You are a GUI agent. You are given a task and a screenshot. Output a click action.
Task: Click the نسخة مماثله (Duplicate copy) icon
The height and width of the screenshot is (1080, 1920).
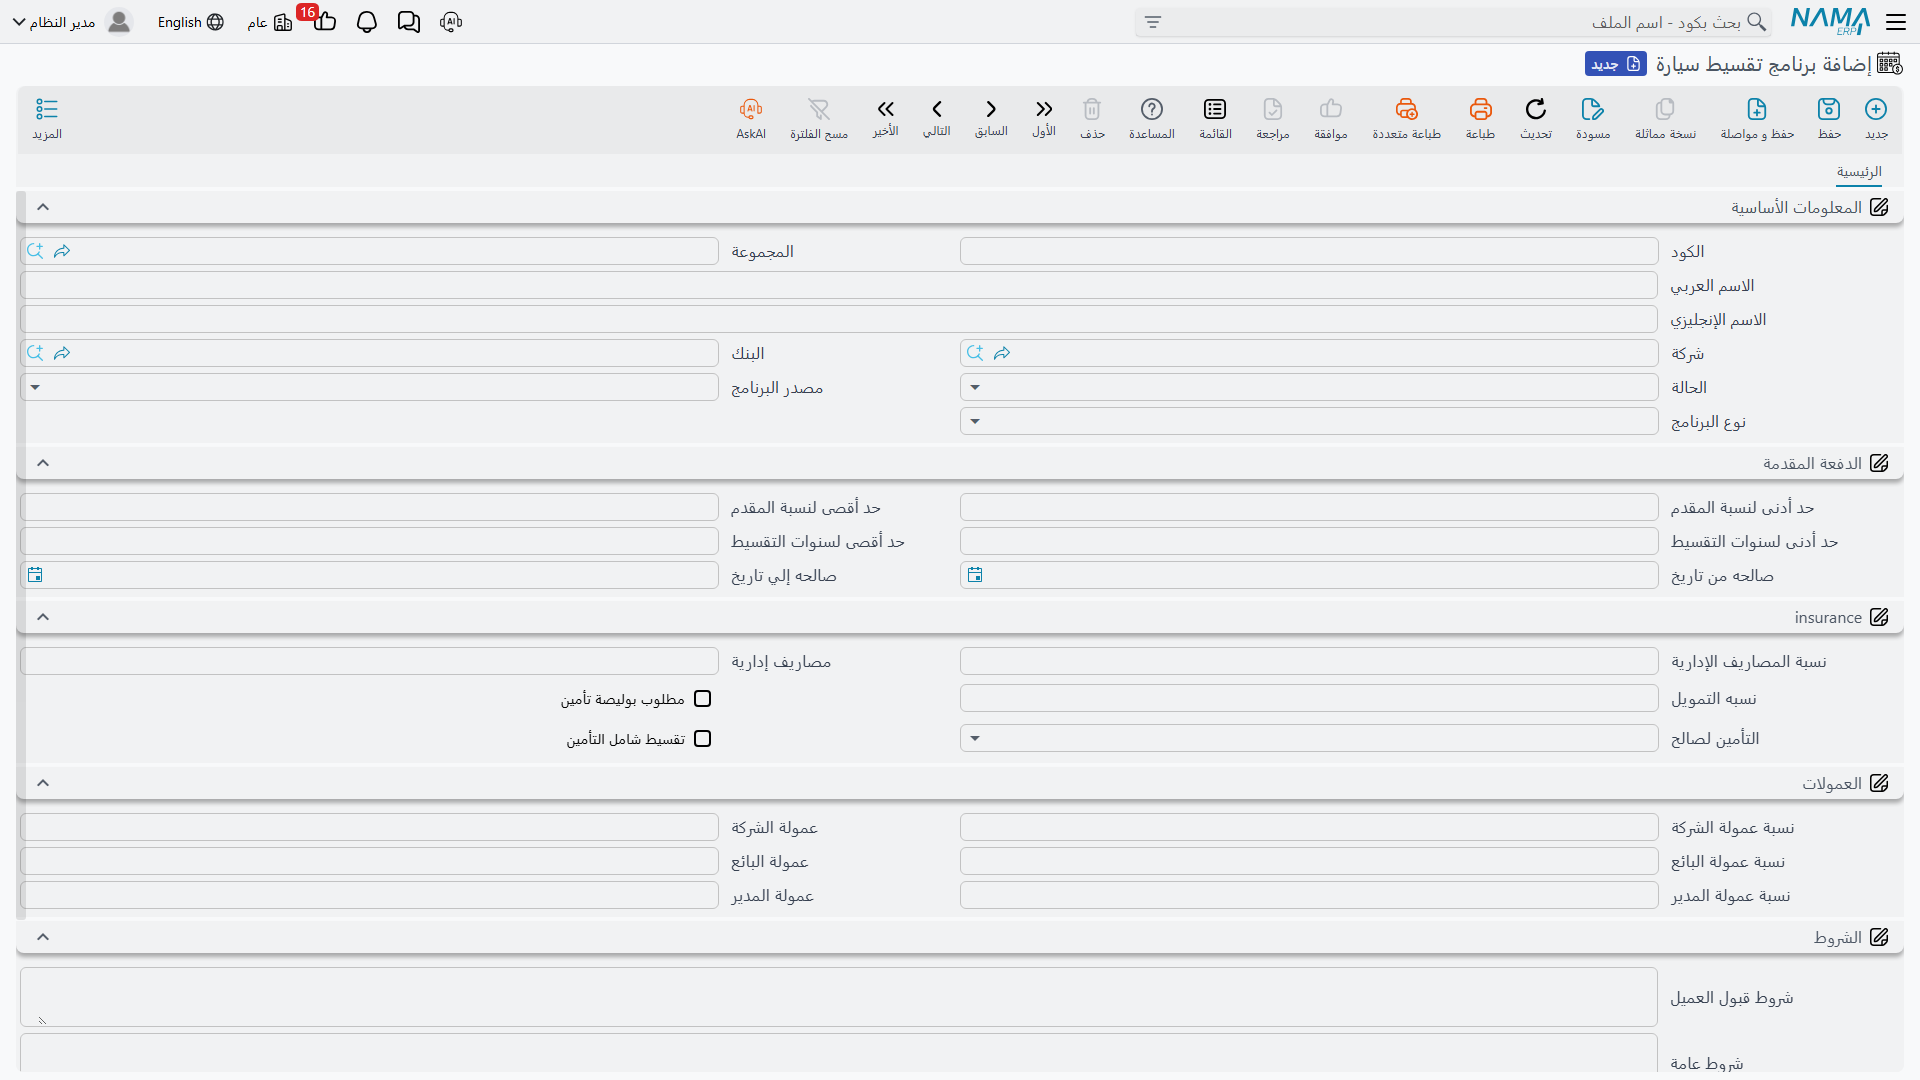tap(1665, 109)
